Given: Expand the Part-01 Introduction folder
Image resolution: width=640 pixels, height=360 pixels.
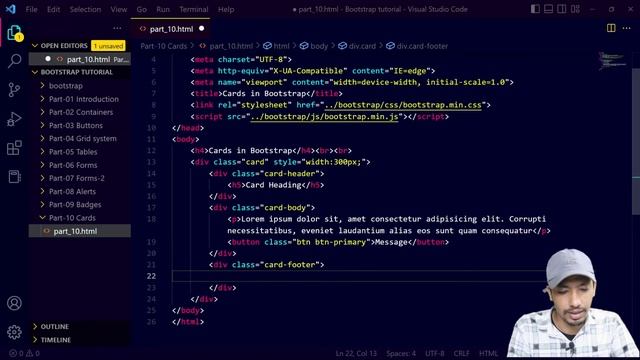Looking at the screenshot, I should [x=84, y=99].
